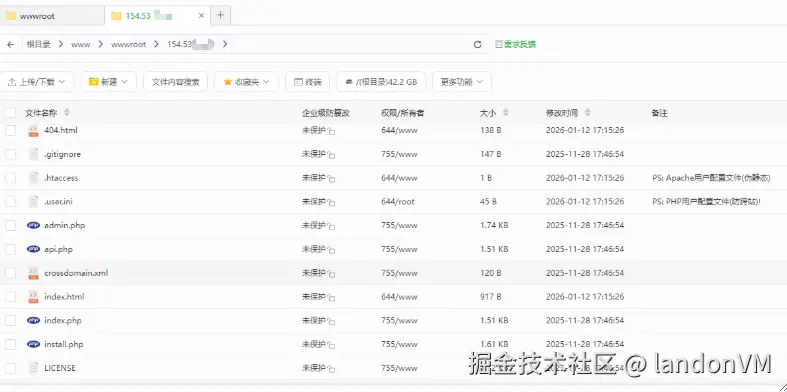Click the .gitignore file icon
The height and width of the screenshot is (392, 787).
(33, 154)
